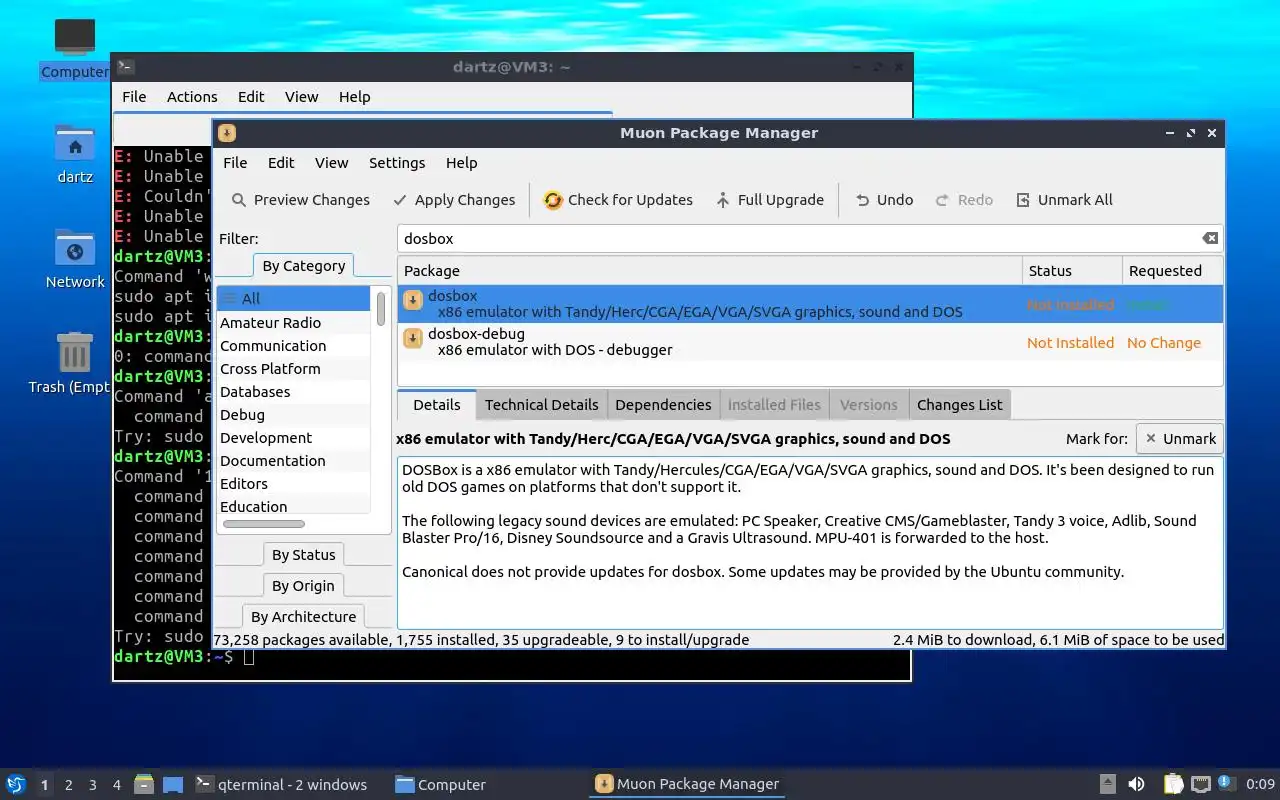Open the Network desktop icon
Image resolution: width=1280 pixels, height=800 pixels.
click(75, 260)
